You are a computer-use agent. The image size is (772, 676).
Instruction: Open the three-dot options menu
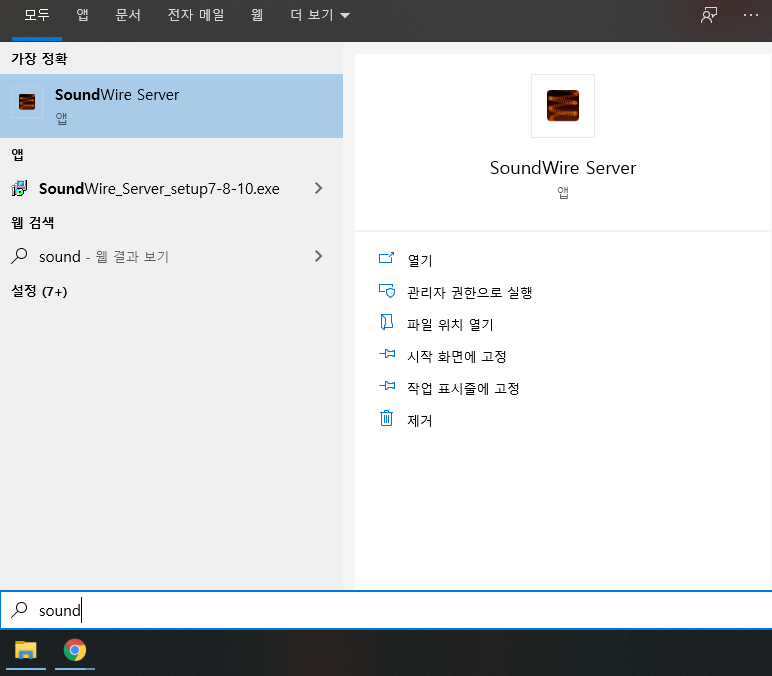[x=751, y=15]
